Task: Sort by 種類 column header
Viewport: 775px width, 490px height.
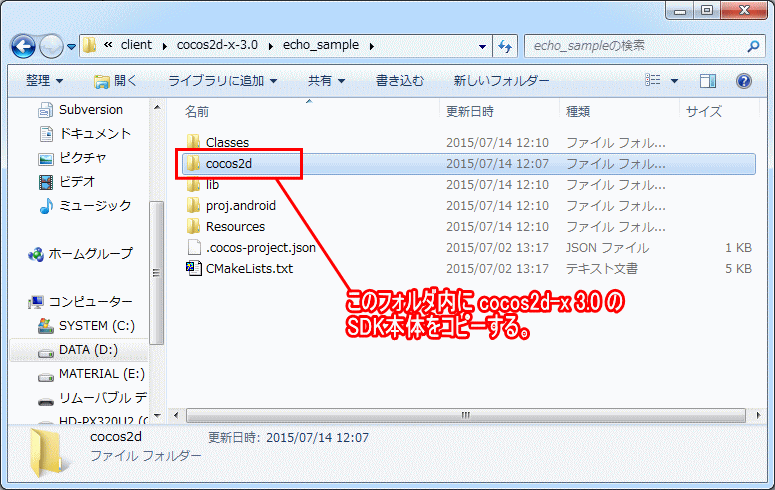Action: tap(578, 112)
